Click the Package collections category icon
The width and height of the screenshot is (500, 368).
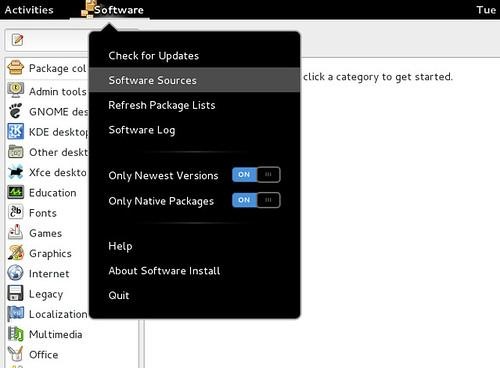15,68
